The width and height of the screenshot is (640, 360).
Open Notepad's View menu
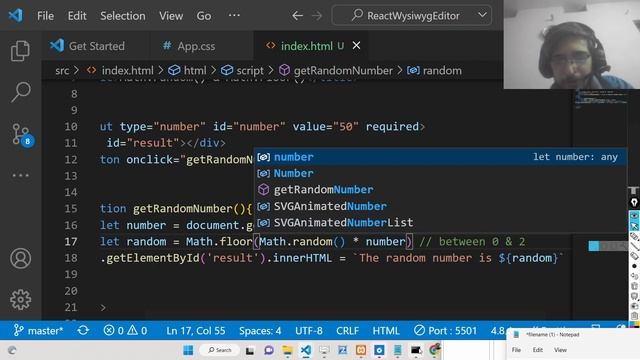[560, 350]
